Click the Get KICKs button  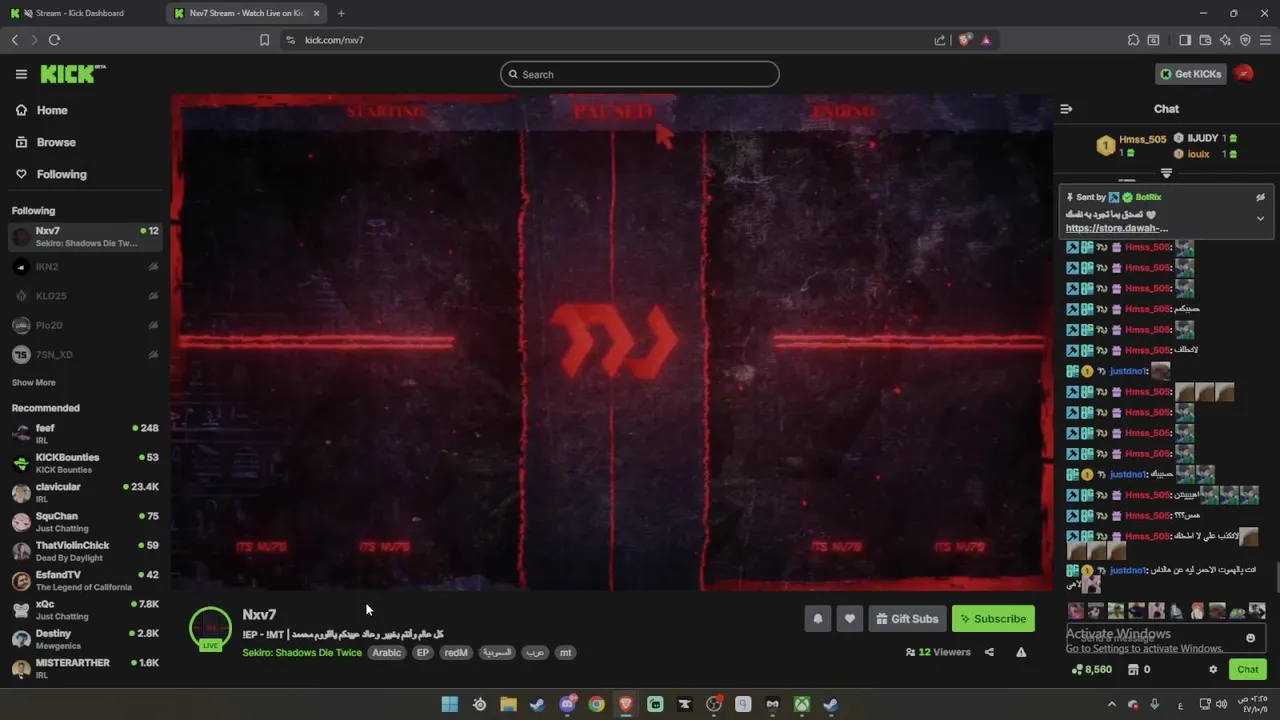(1190, 74)
